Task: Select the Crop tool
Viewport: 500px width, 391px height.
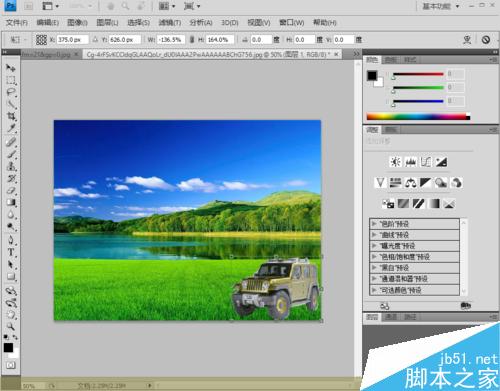Action: click(x=11, y=116)
